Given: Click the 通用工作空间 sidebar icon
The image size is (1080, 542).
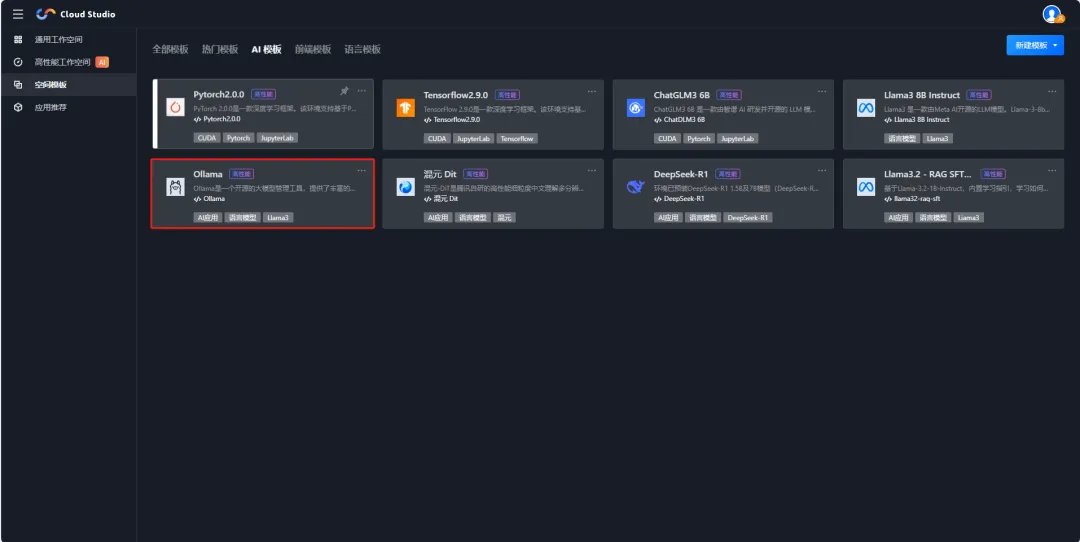Looking at the screenshot, I should point(18,39).
